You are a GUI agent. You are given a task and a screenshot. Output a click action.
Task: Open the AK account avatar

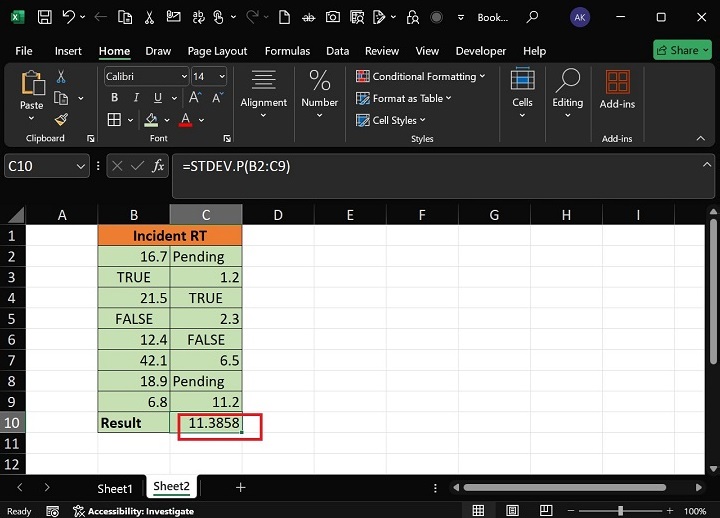click(580, 17)
